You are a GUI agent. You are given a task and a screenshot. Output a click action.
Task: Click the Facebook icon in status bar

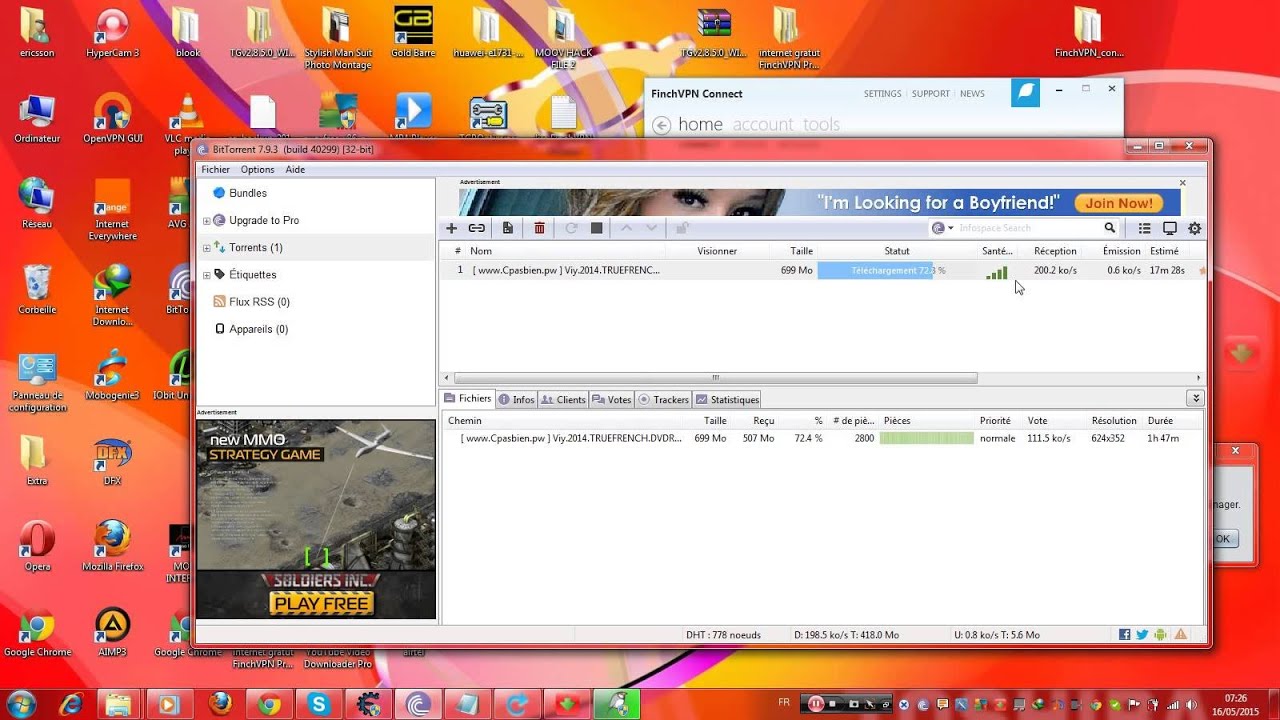(x=1124, y=634)
